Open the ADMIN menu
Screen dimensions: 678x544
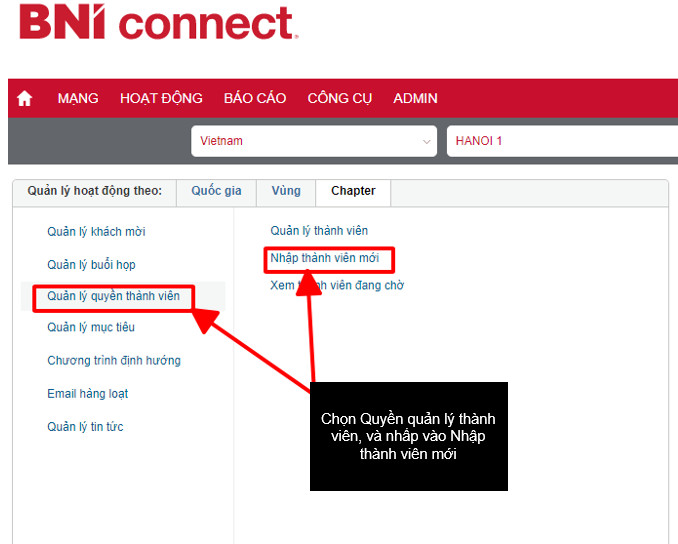point(416,98)
